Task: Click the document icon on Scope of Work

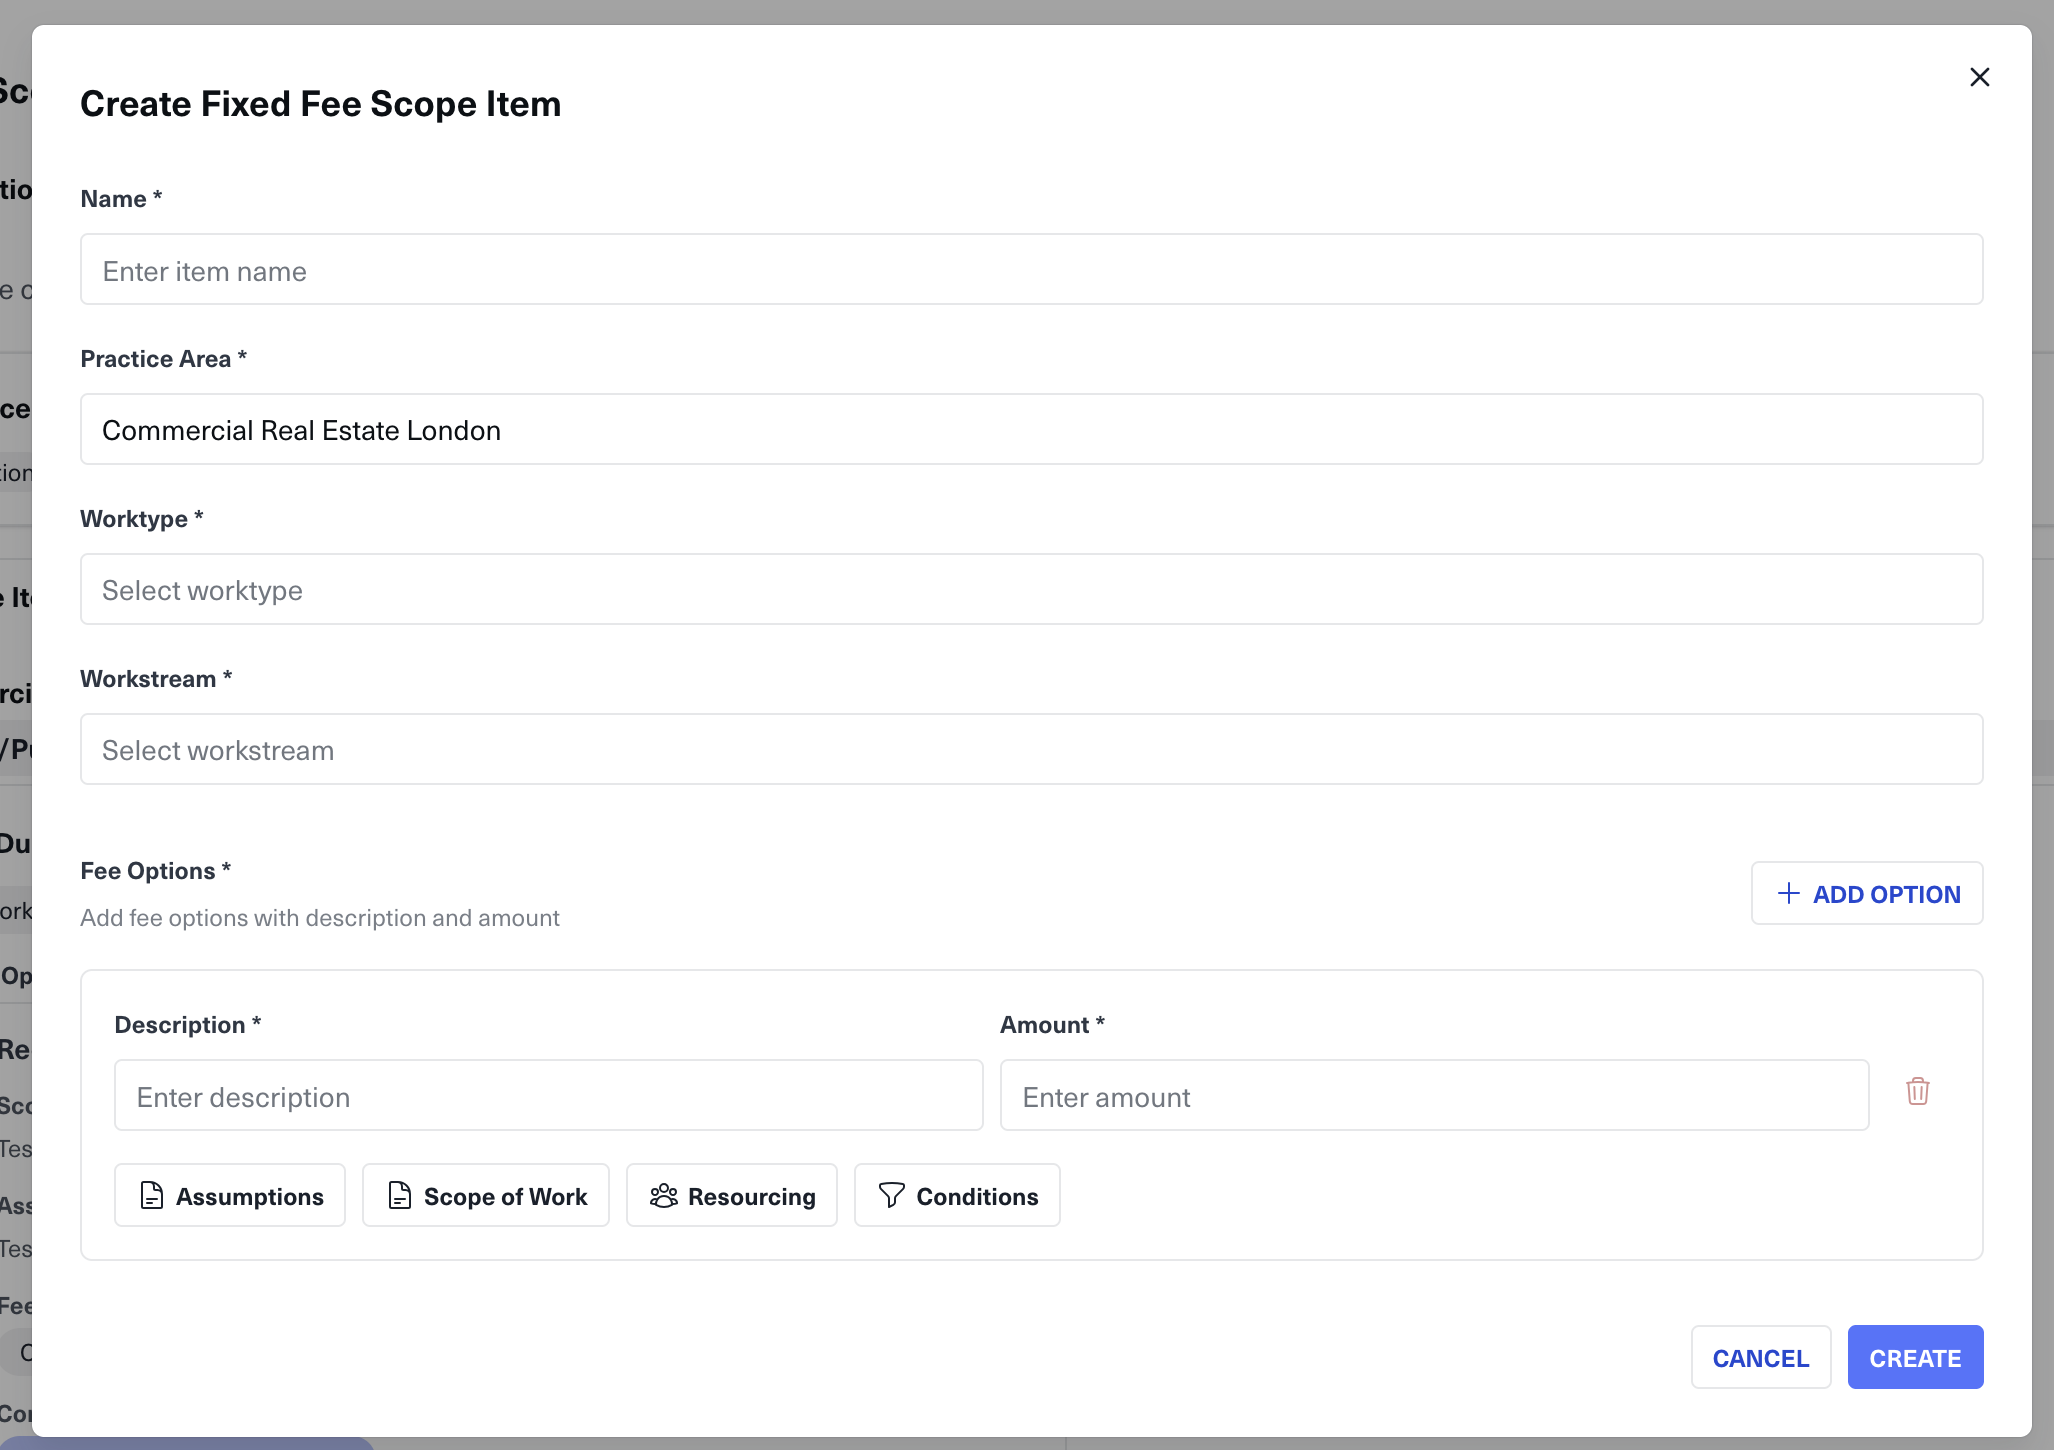Action: (400, 1196)
